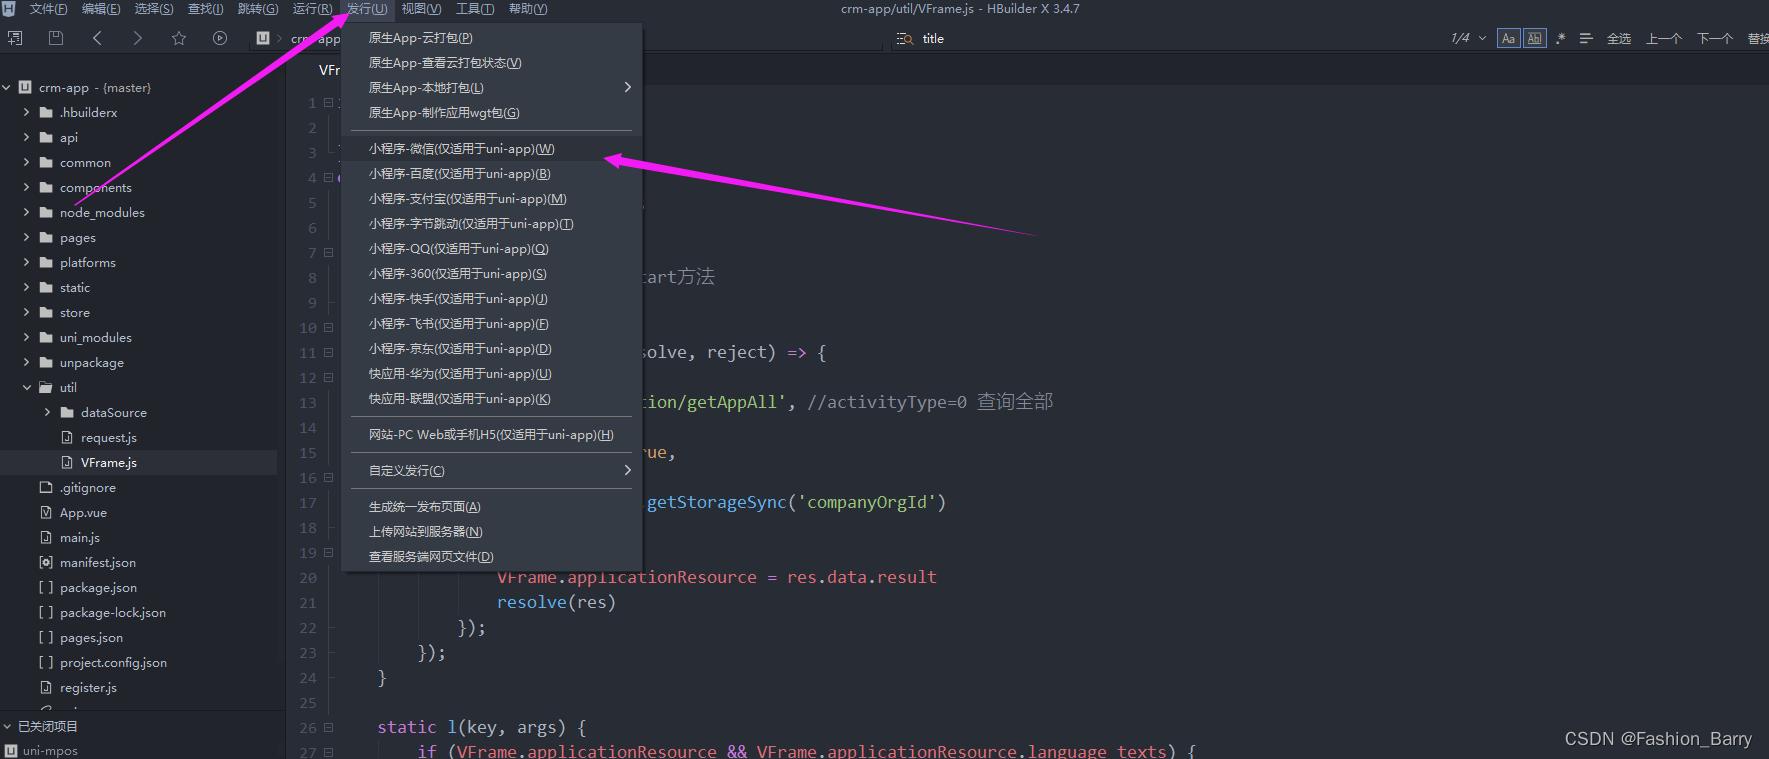Open the 帮助(Y) menu
The image size is (1769, 759).
coord(528,9)
